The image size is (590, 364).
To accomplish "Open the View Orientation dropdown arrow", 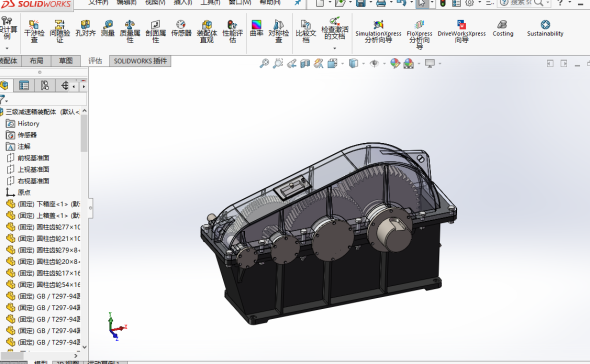I will [342, 64].
